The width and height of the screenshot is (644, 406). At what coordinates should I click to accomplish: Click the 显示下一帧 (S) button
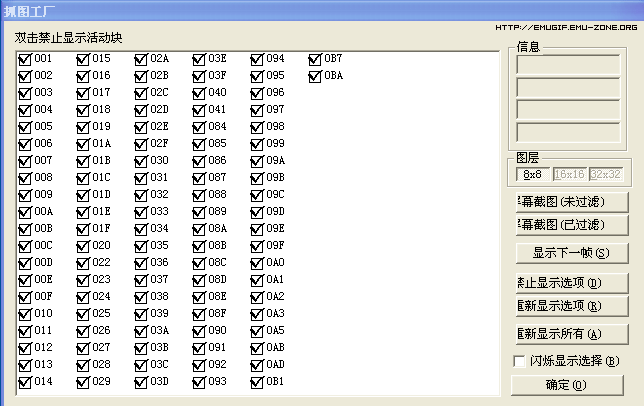pos(572,253)
